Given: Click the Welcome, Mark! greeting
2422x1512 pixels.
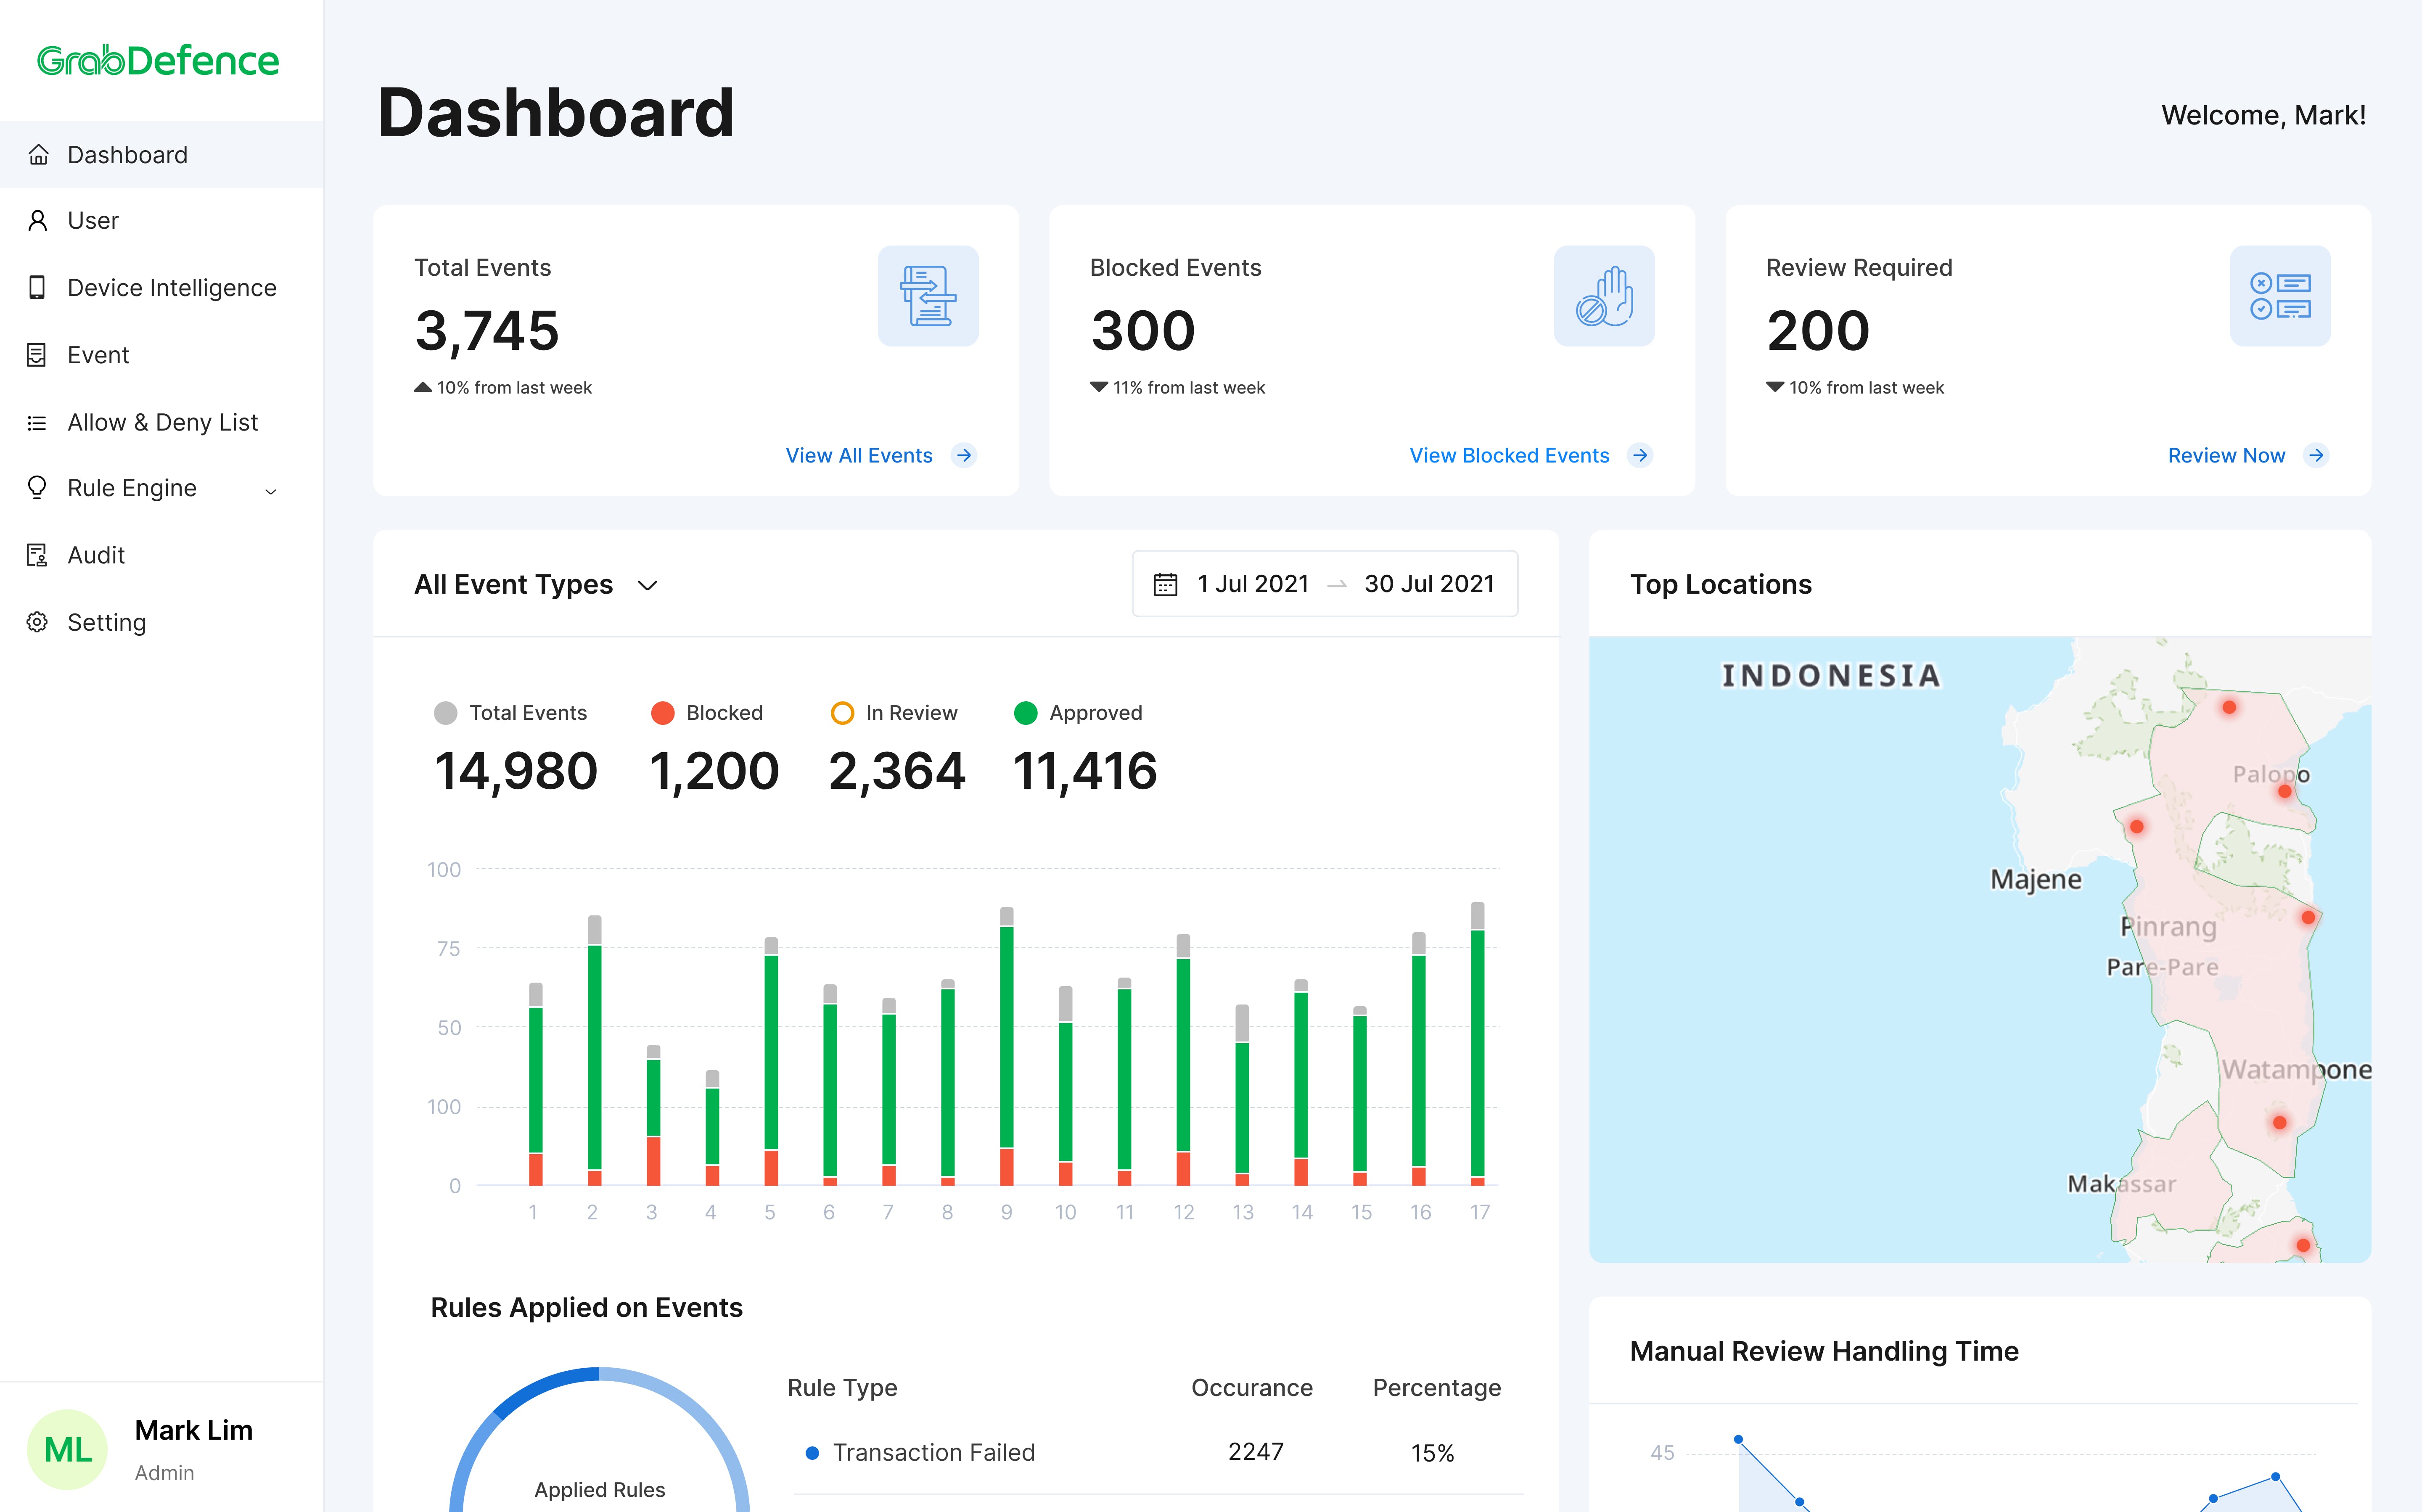Looking at the screenshot, I should coord(2263,116).
